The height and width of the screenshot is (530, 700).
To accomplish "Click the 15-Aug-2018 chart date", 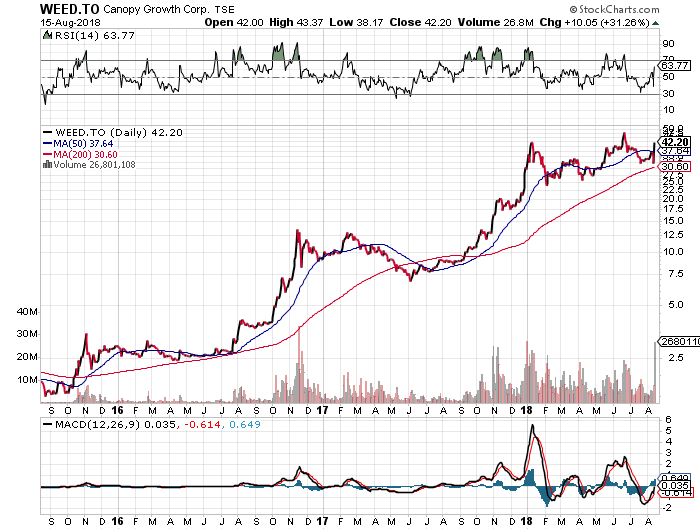I will pos(71,22).
